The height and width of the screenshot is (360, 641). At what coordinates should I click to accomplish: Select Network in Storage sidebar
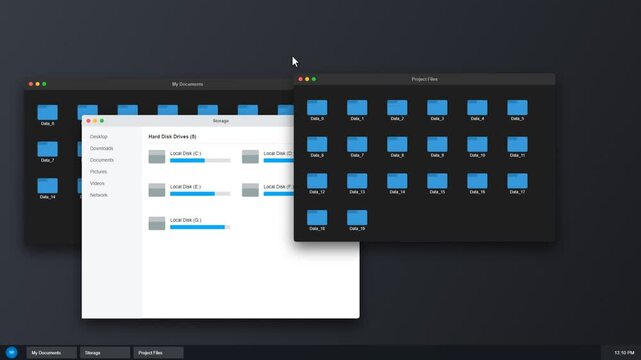tap(99, 195)
